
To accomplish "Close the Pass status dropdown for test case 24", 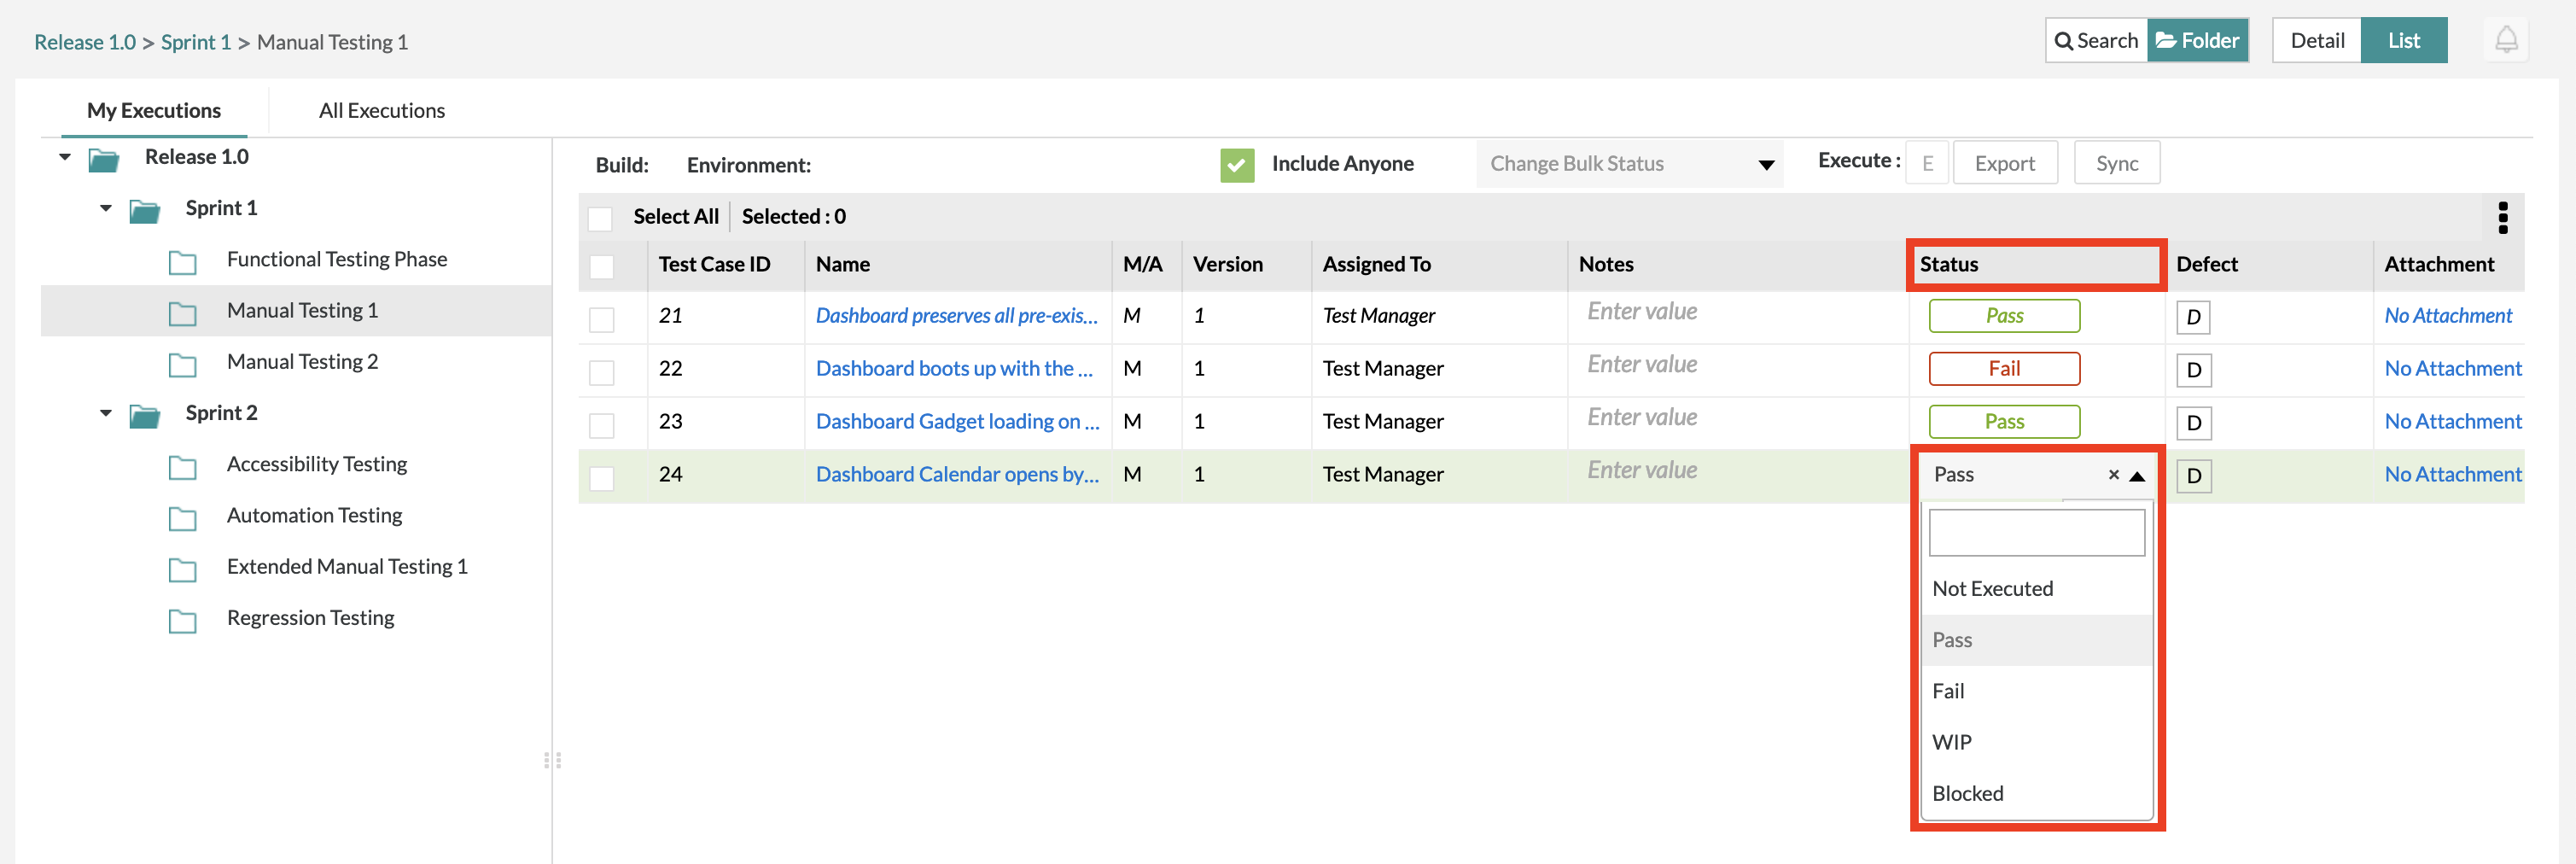I will (2137, 476).
